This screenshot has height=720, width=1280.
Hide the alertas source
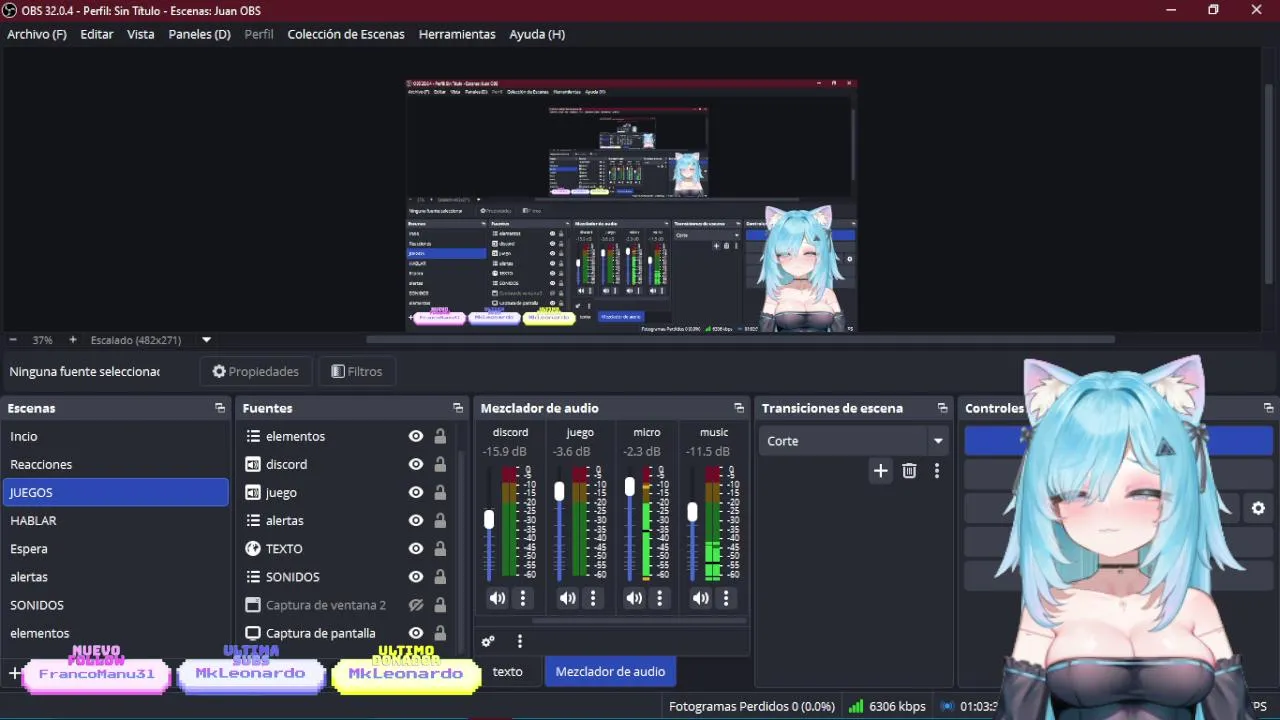click(416, 520)
